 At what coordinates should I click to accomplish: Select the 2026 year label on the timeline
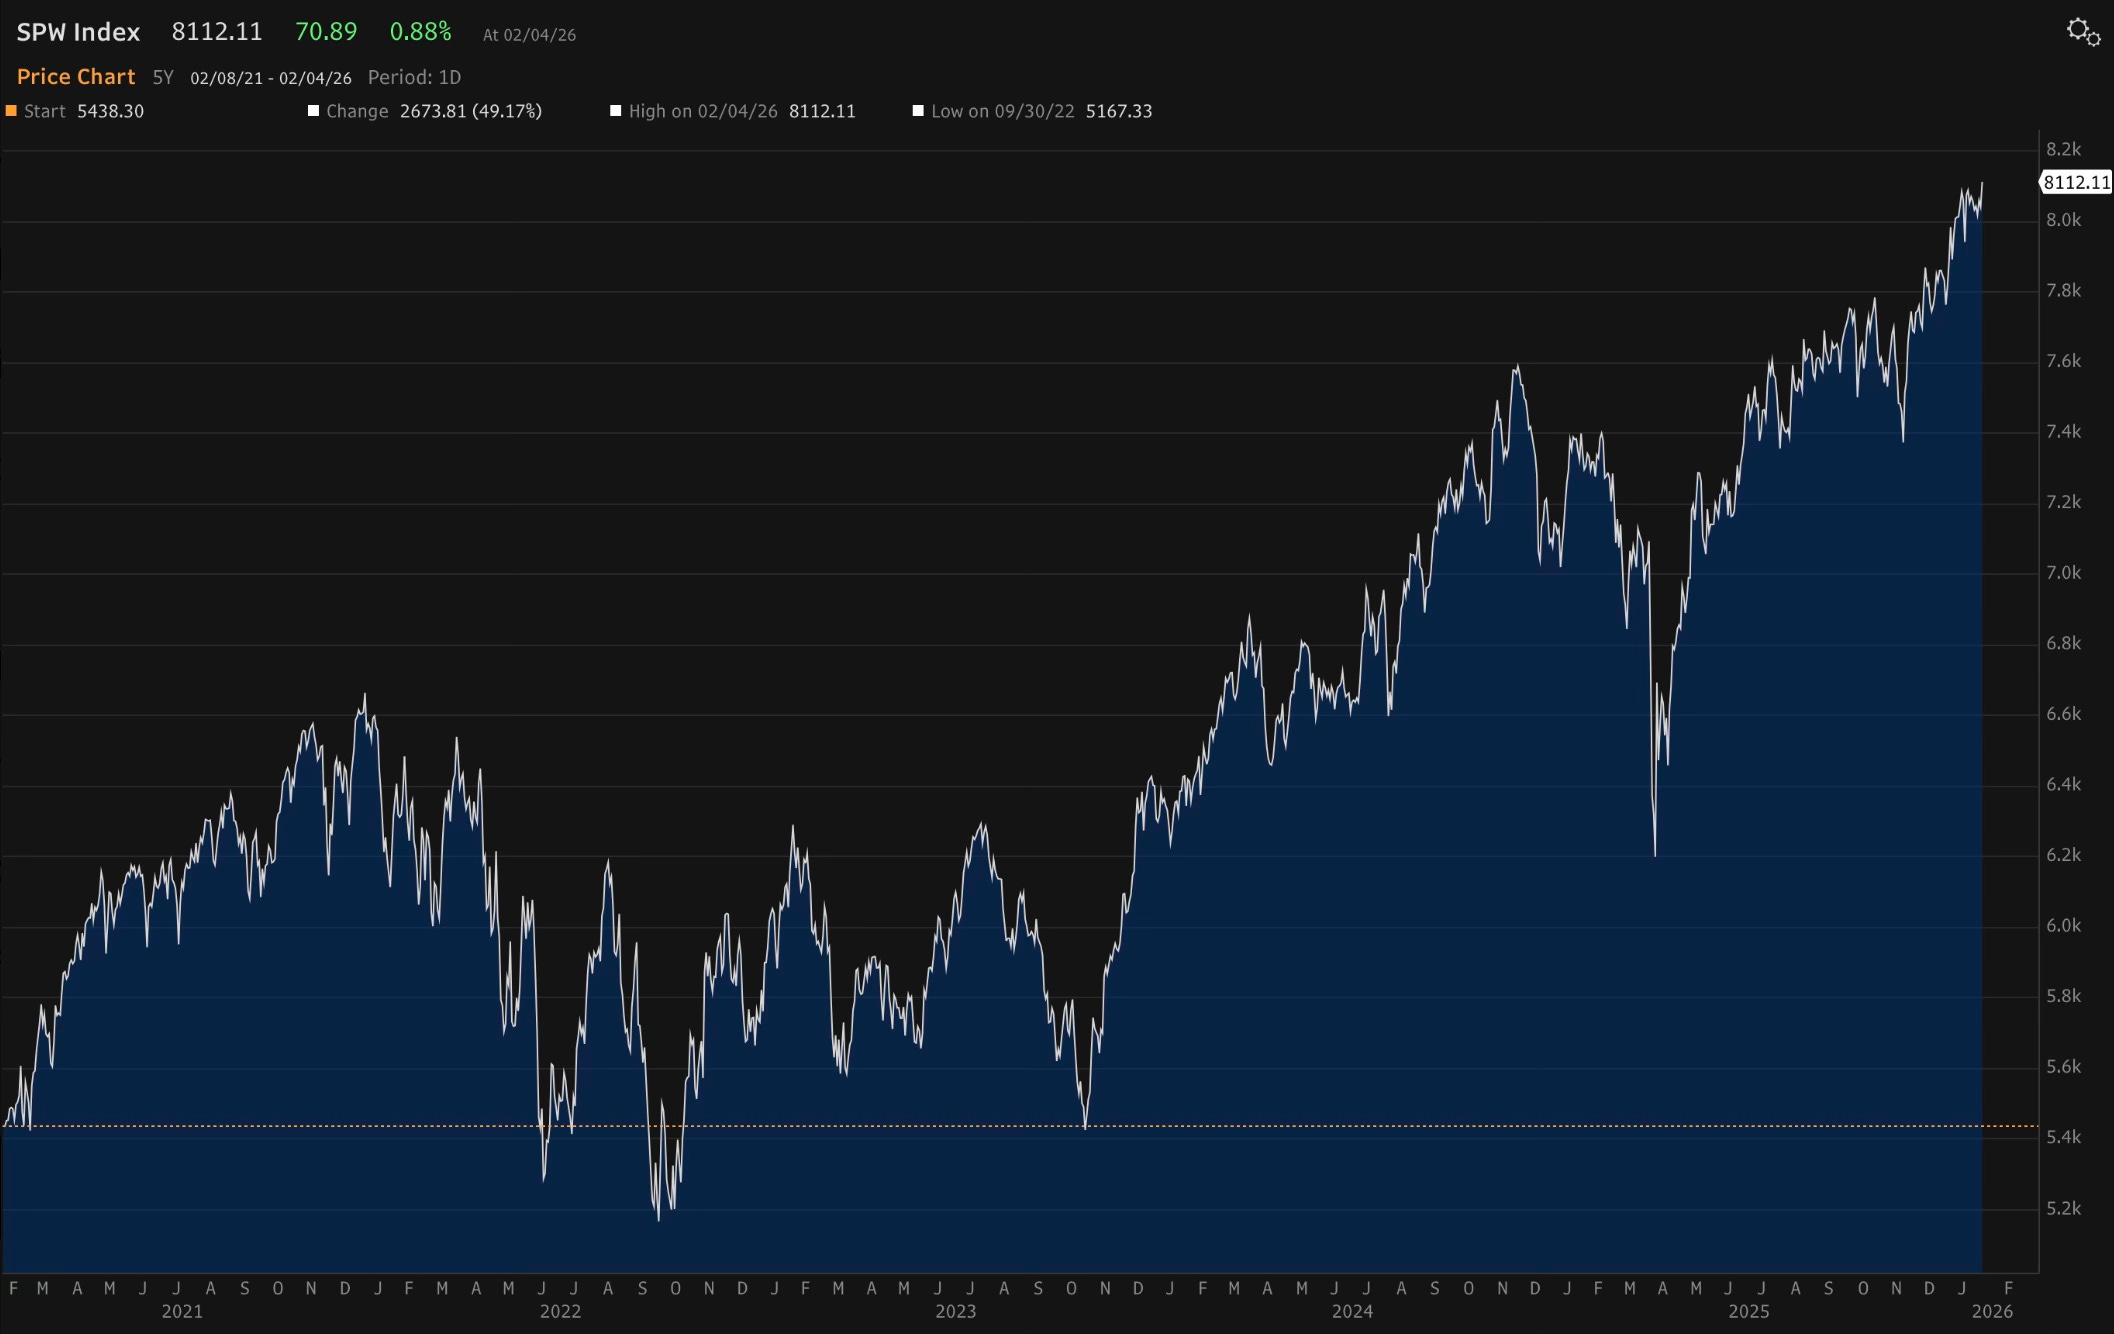(1991, 1311)
